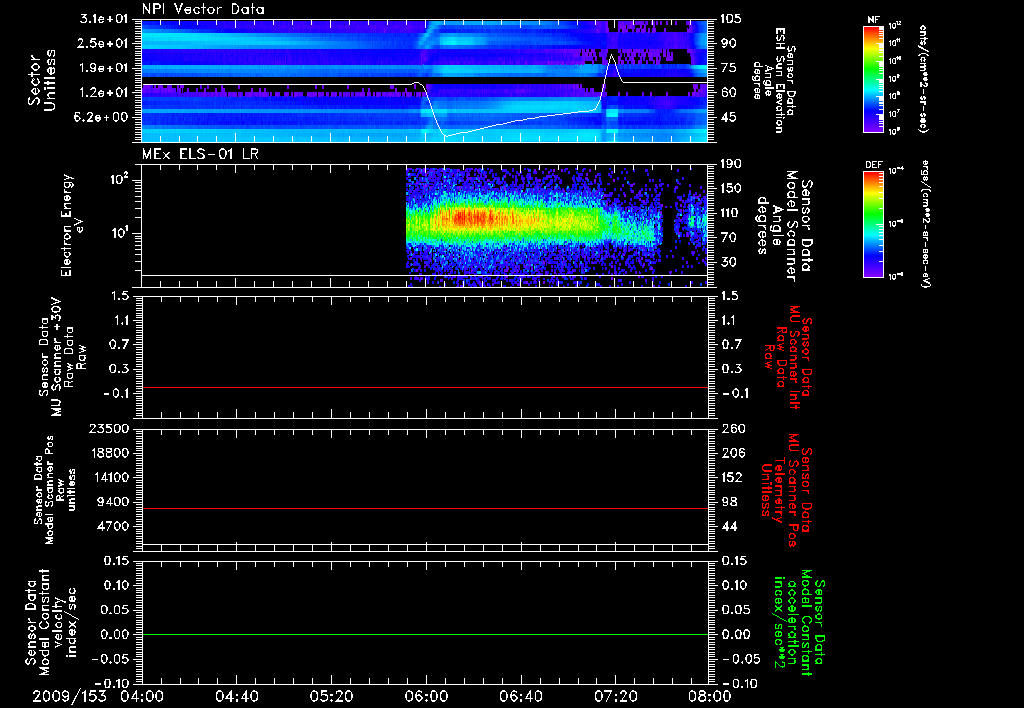Click the green line in the velocity panel

pyautogui.click(x=424, y=634)
